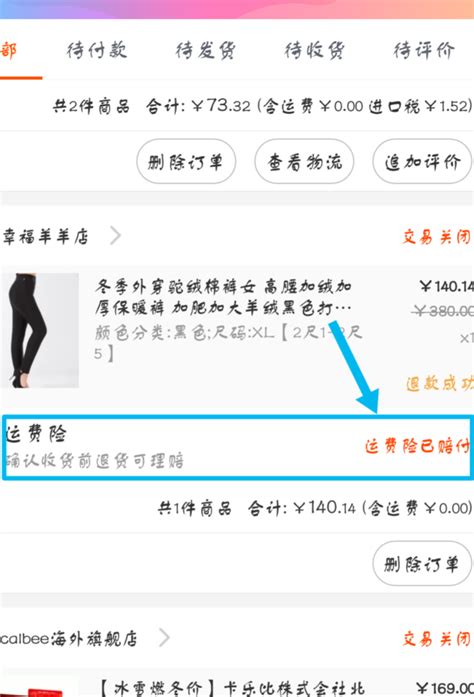Click the 退款成功 refund status
Image resolution: width=474 pixels, height=697 pixels.
coord(439,383)
